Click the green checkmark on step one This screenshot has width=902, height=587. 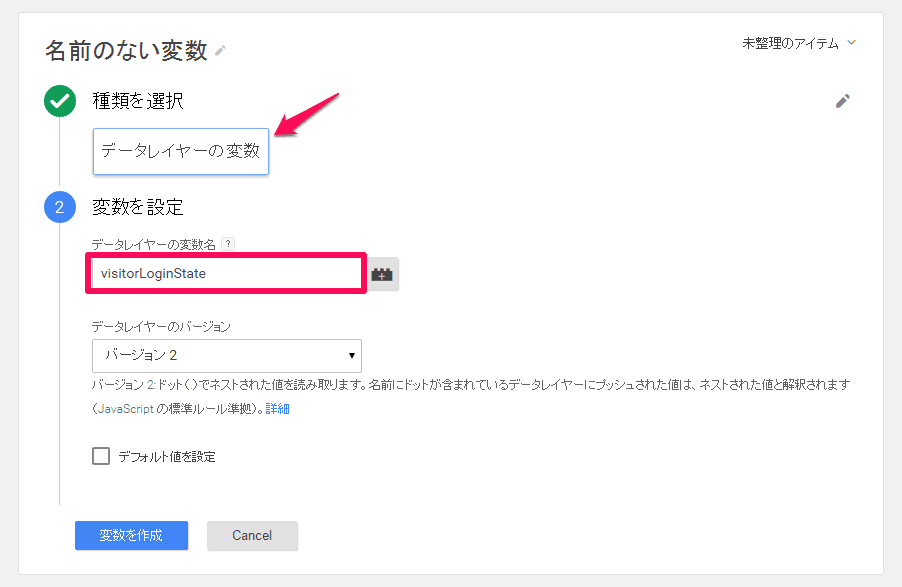pos(60,101)
